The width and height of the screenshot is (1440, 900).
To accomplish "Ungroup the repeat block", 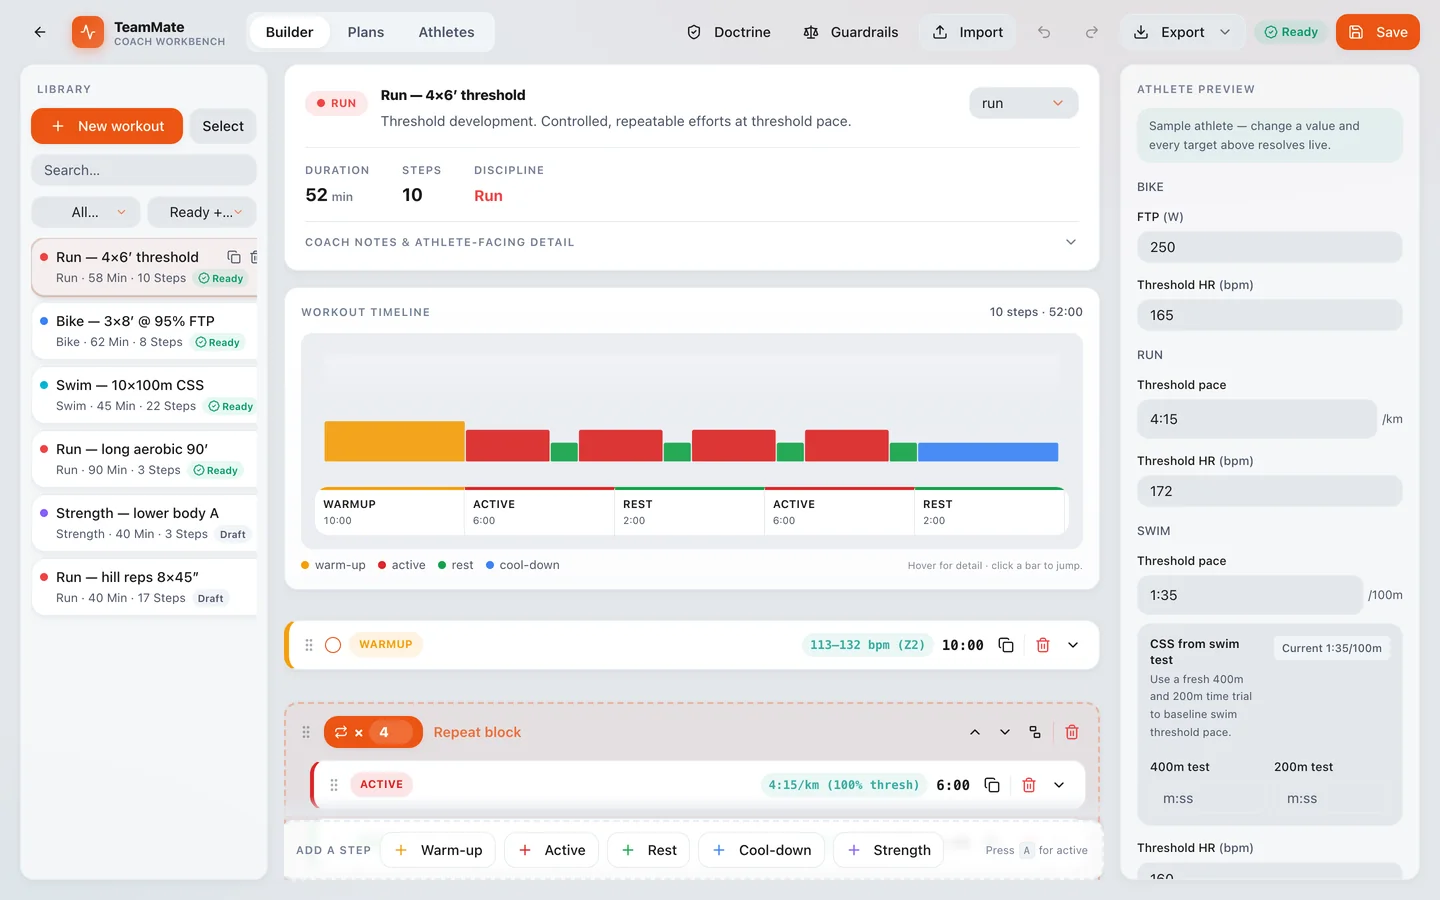I will (1035, 732).
